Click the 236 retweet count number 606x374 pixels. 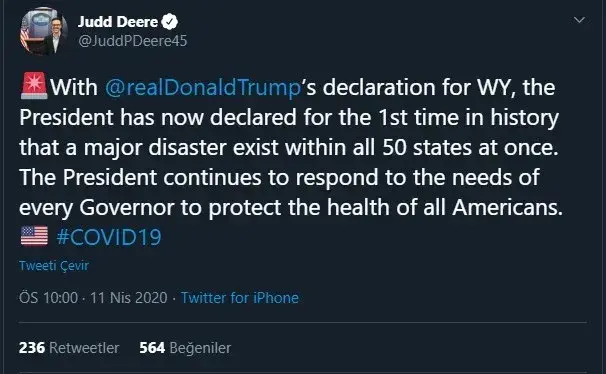(32, 348)
